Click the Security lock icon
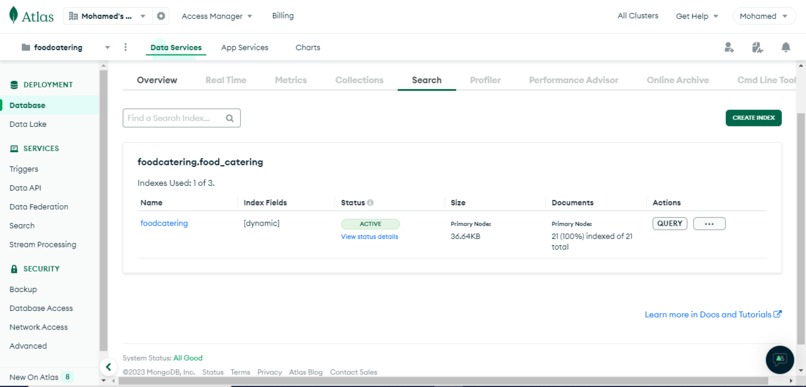Image resolution: width=806 pixels, height=387 pixels. coord(14,269)
